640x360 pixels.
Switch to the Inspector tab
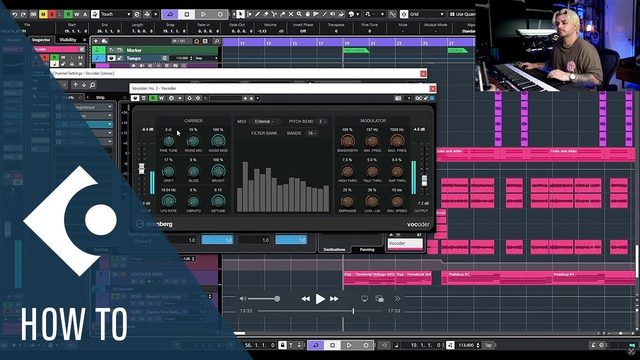tap(41, 40)
